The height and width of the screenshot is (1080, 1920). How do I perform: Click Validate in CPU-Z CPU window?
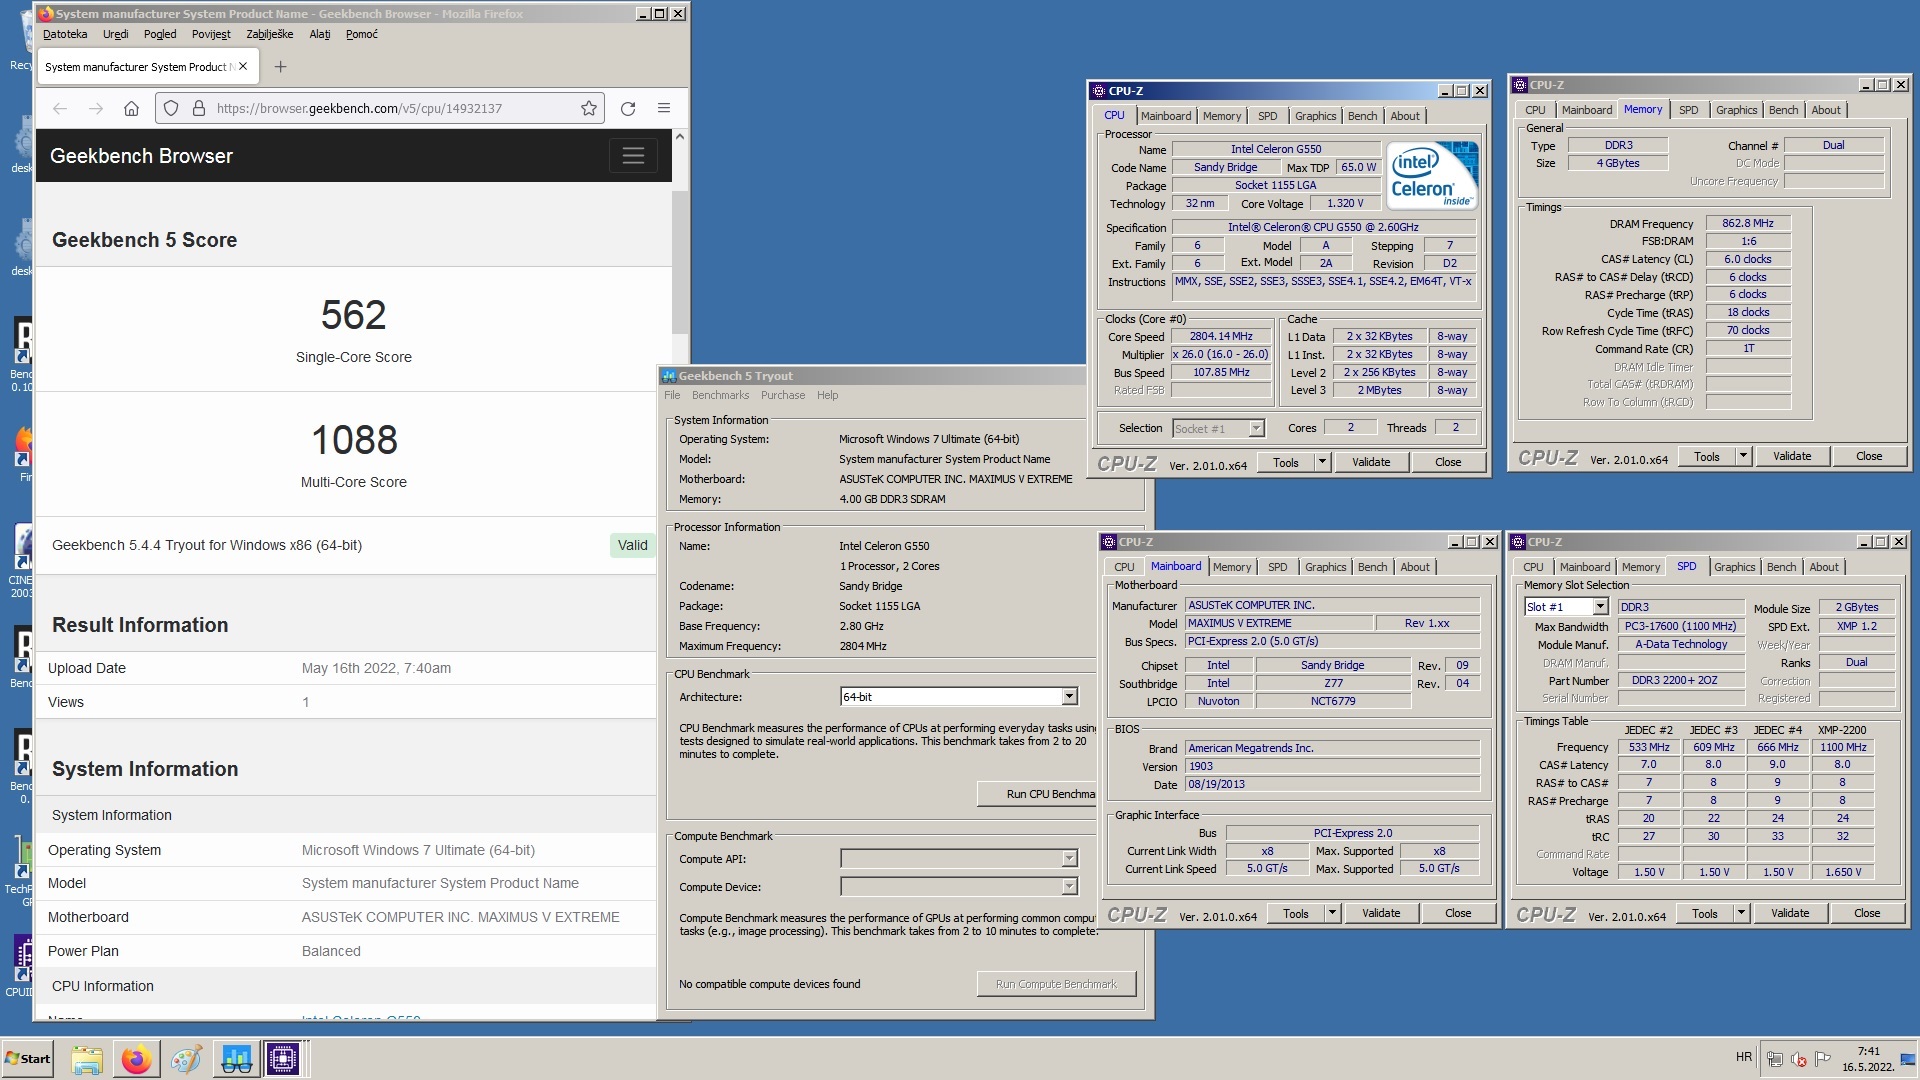point(1371,462)
